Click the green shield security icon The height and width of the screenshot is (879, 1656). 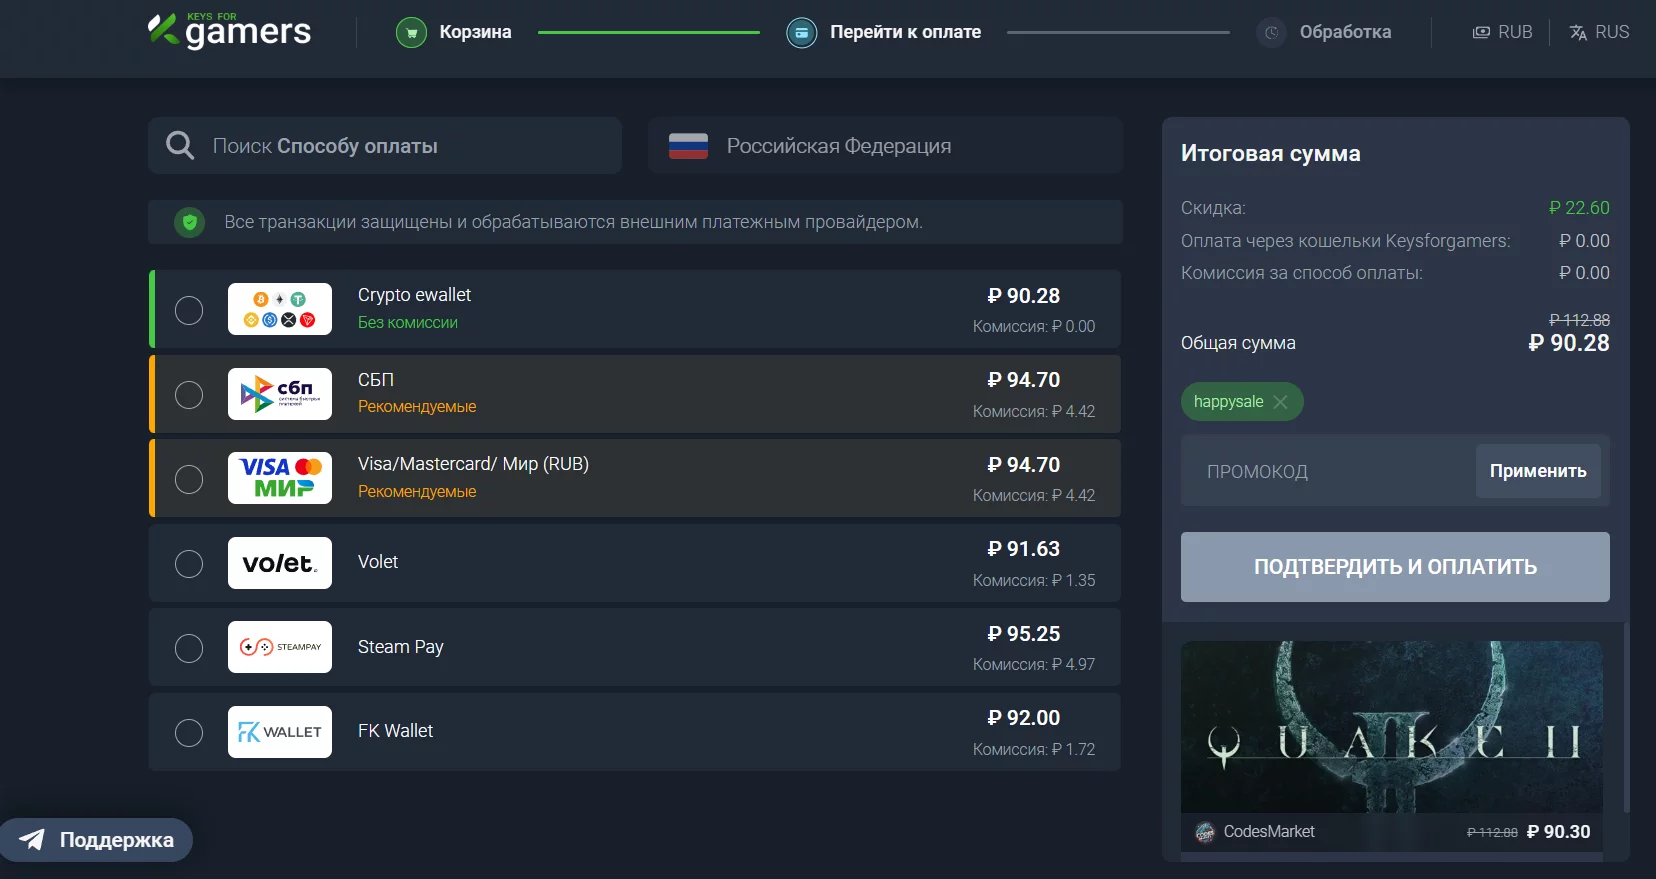(190, 222)
